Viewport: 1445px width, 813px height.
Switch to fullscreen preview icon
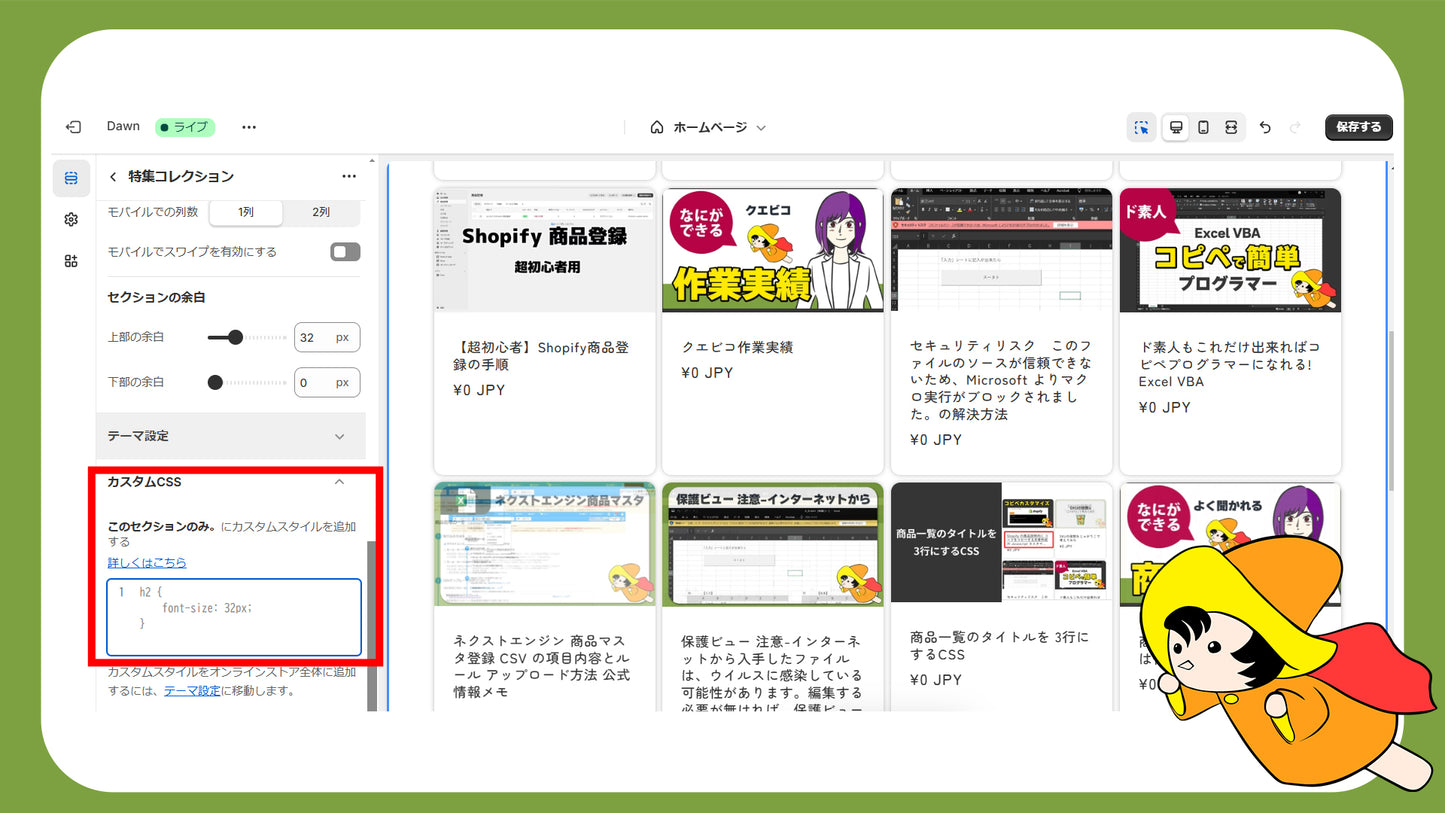(x=1231, y=127)
